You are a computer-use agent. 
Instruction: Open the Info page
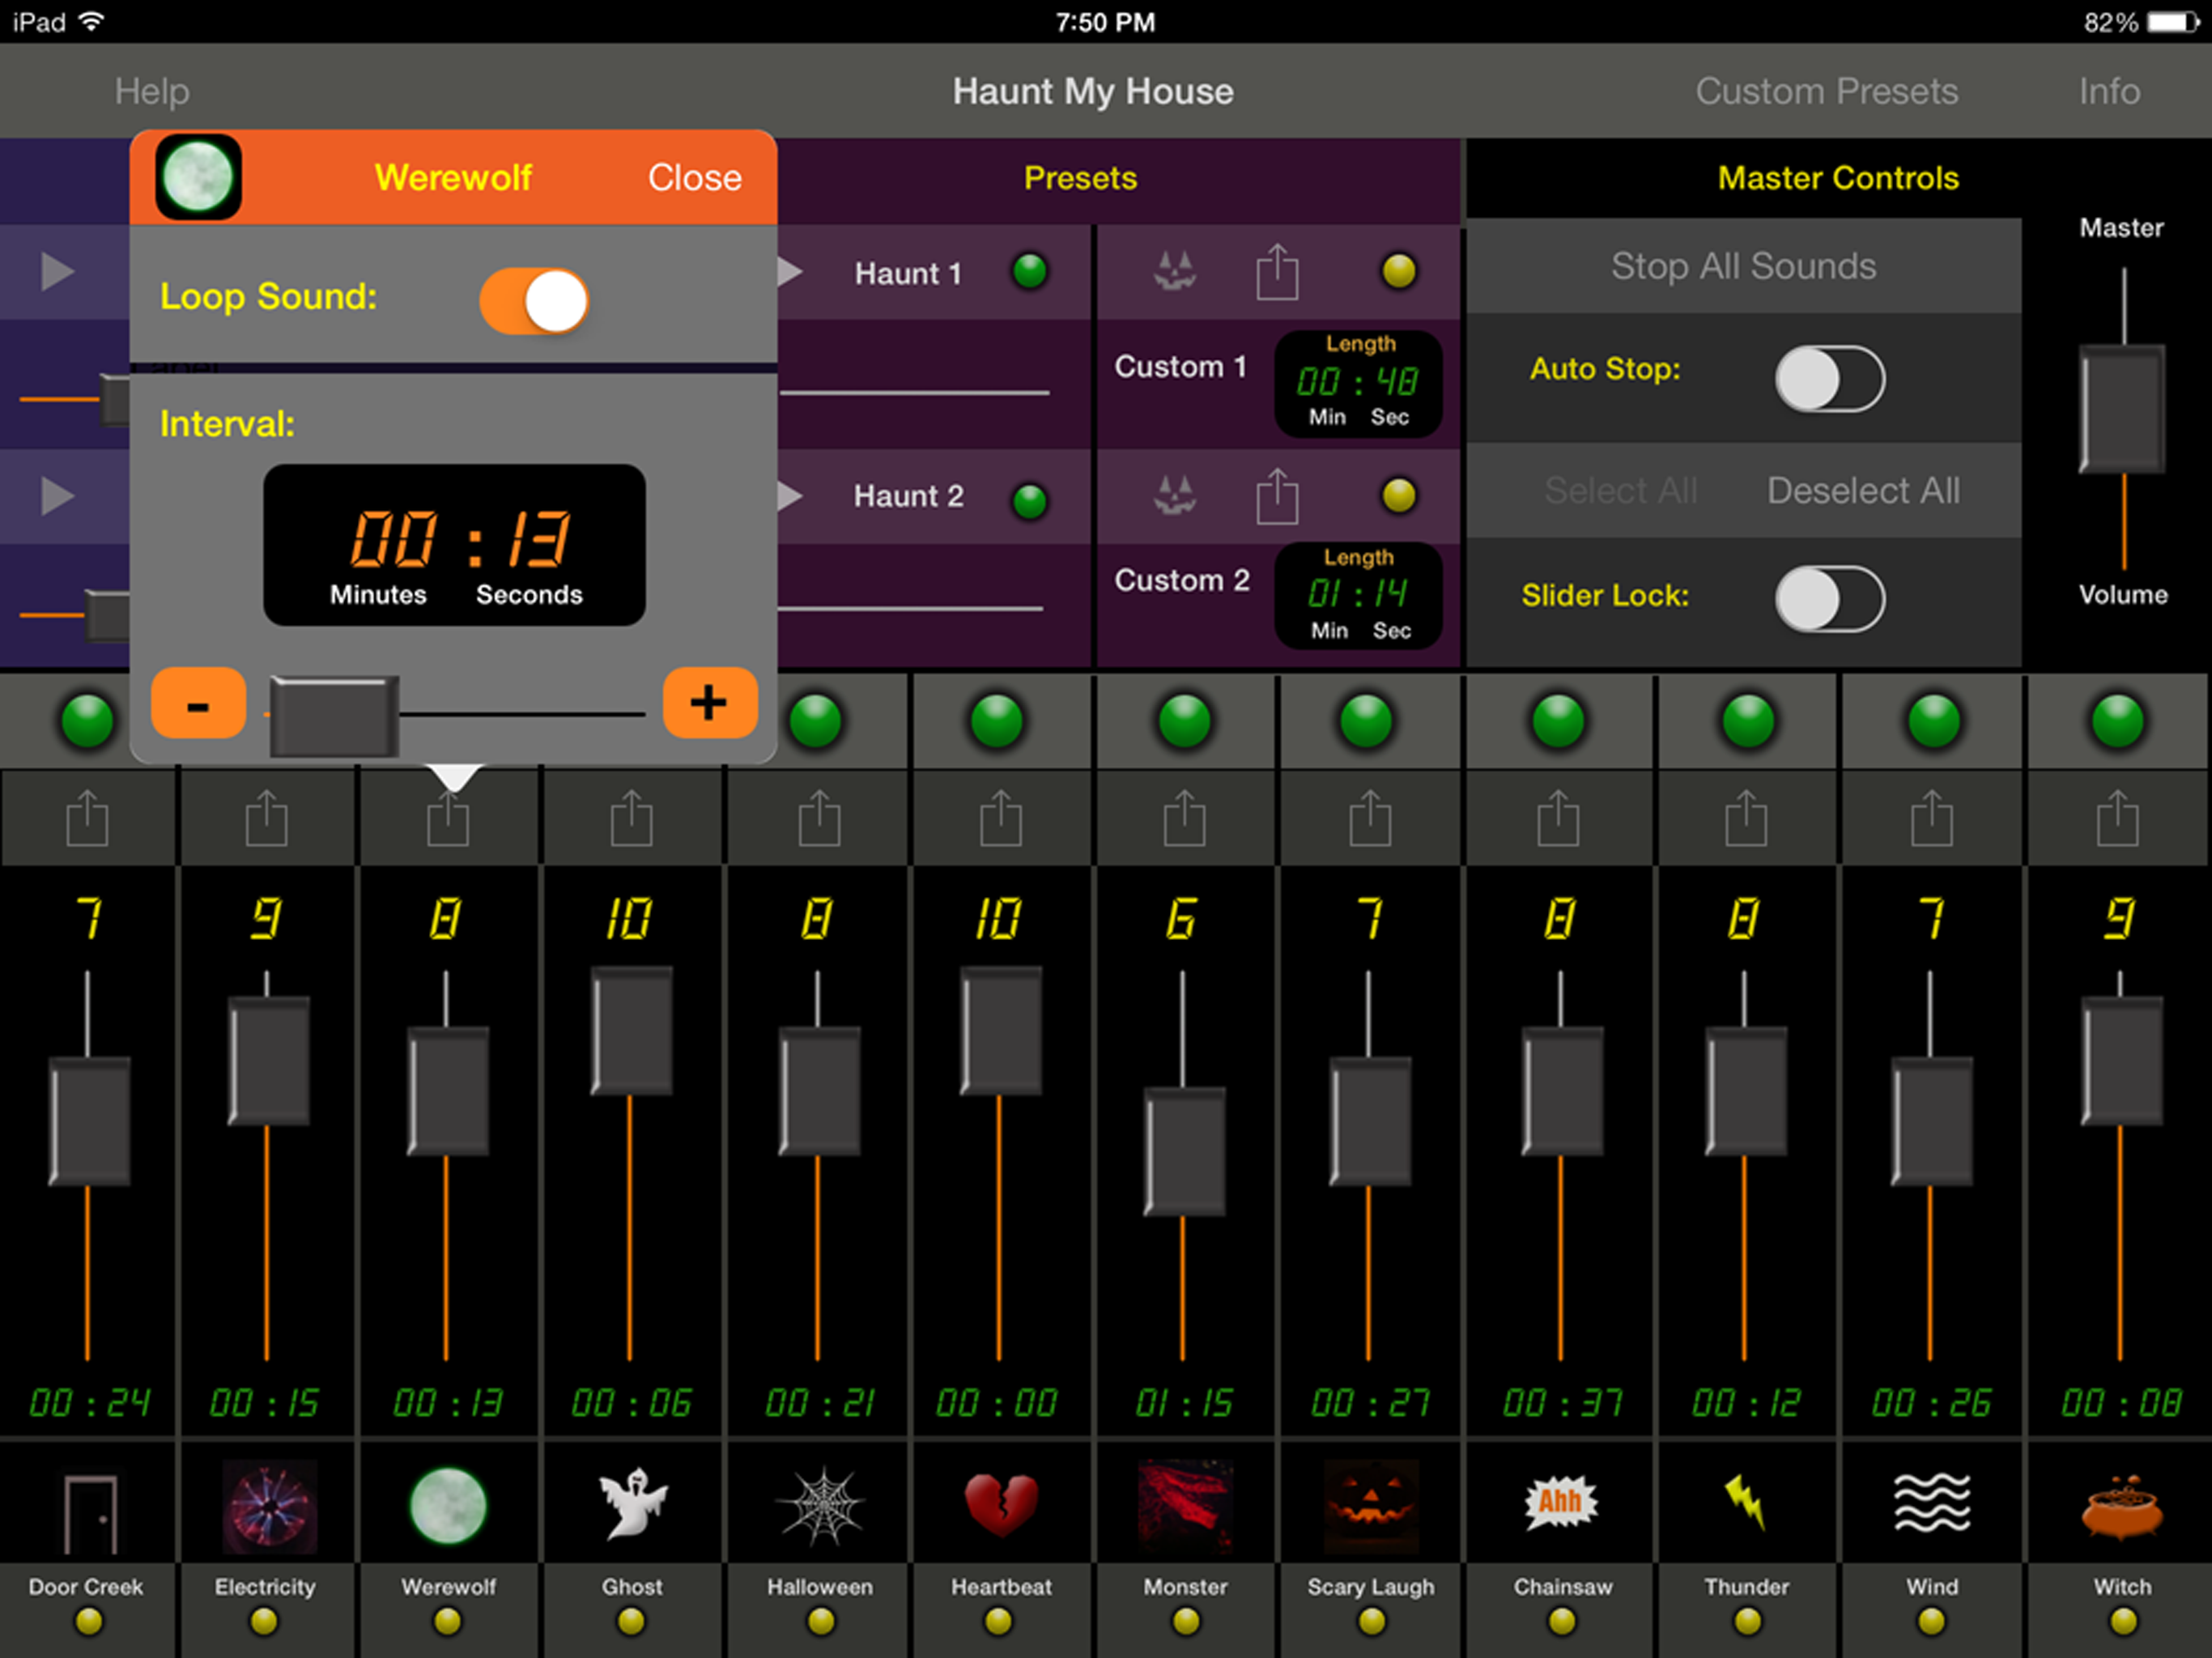[x=2109, y=91]
